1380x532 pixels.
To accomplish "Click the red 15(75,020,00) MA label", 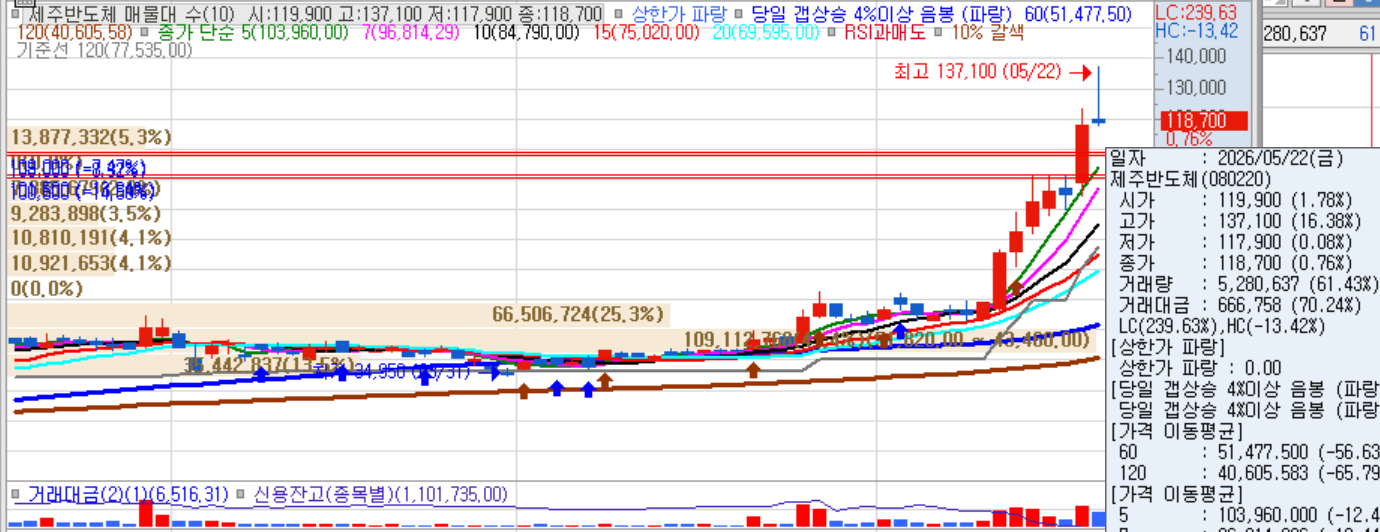I will tap(646, 32).
